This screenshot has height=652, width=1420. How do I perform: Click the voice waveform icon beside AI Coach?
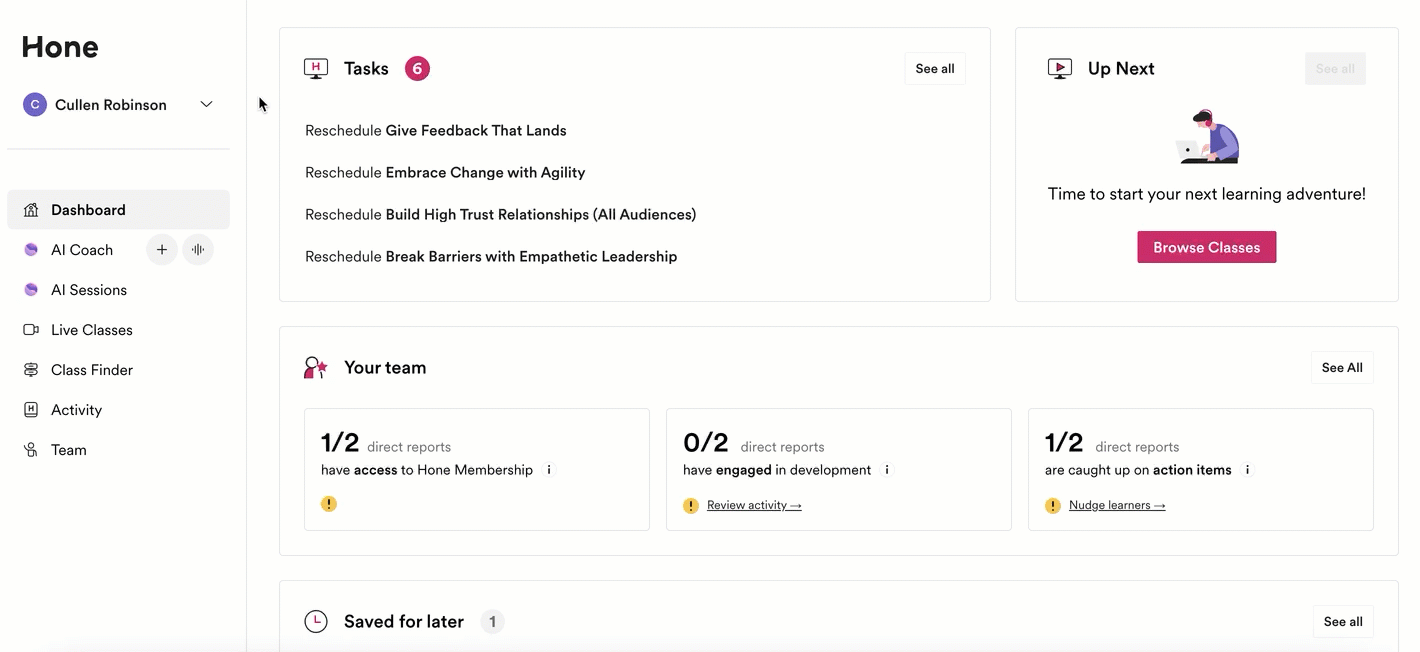pyautogui.click(x=198, y=250)
